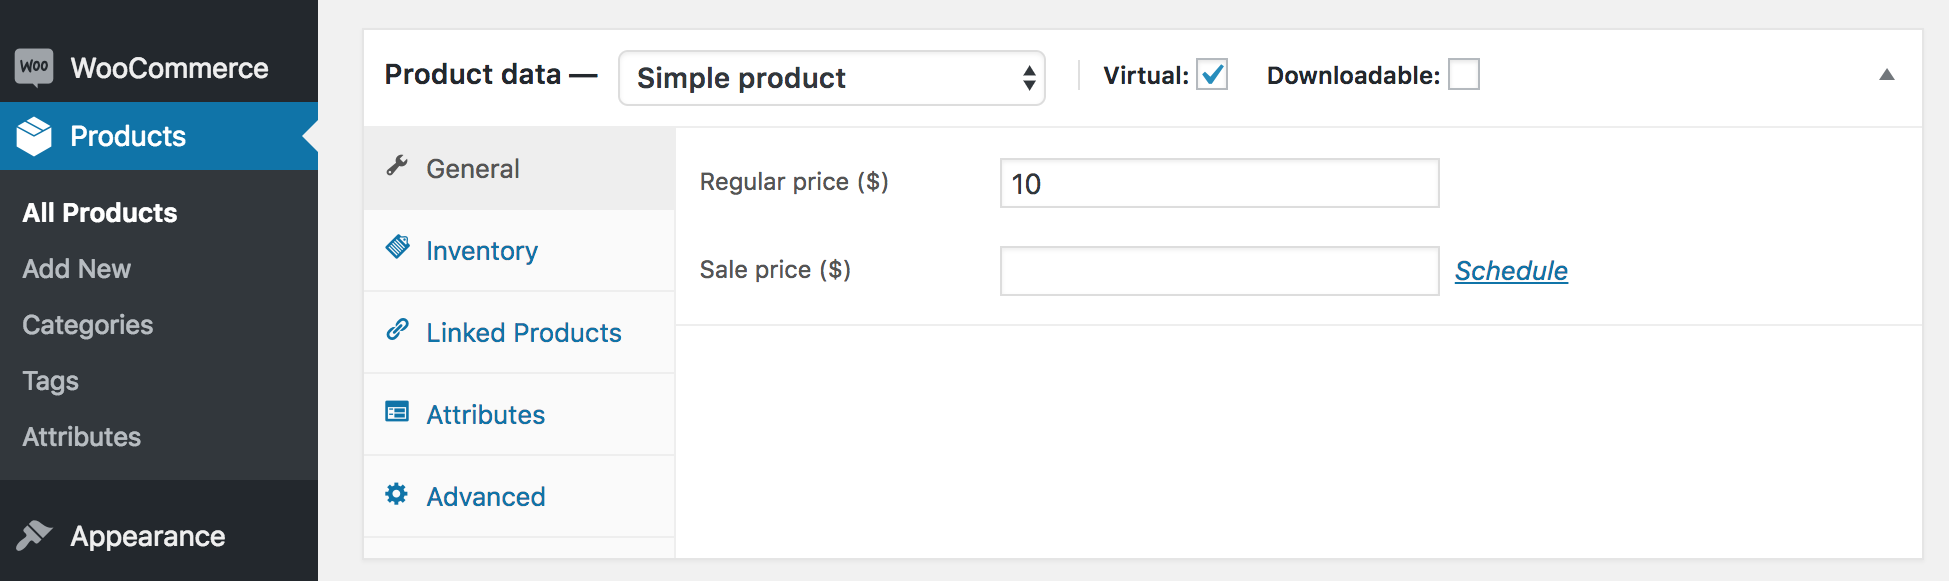The height and width of the screenshot is (581, 1949).
Task: Click the Advanced gear icon
Action: [397, 493]
